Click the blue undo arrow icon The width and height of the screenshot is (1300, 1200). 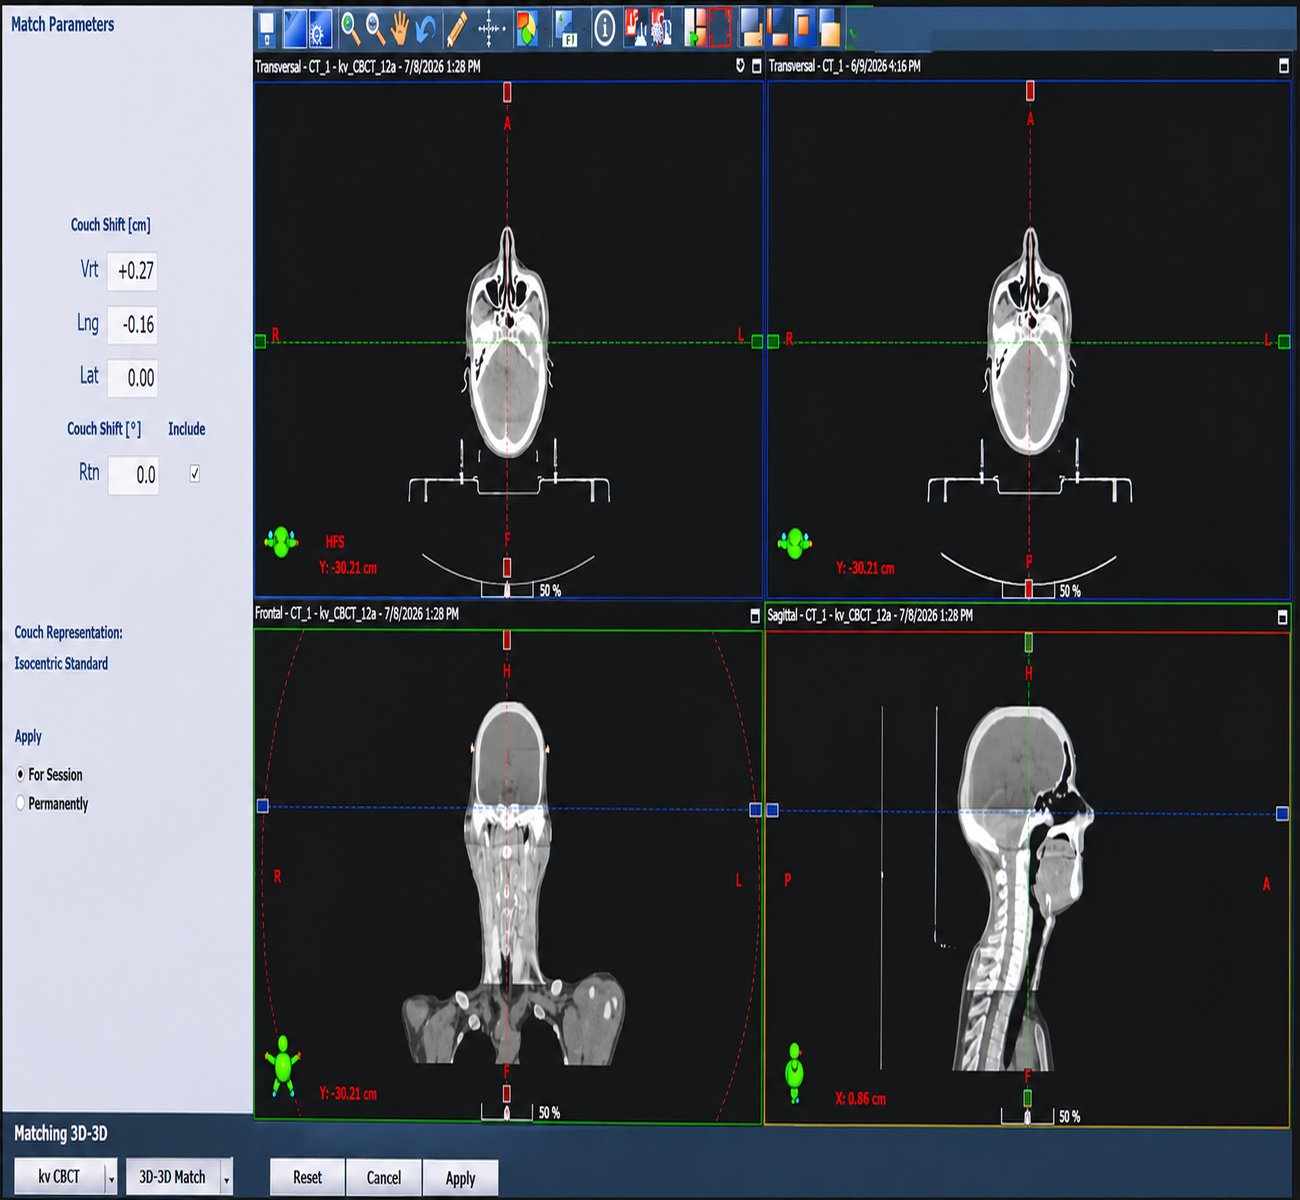pyautogui.click(x=425, y=29)
